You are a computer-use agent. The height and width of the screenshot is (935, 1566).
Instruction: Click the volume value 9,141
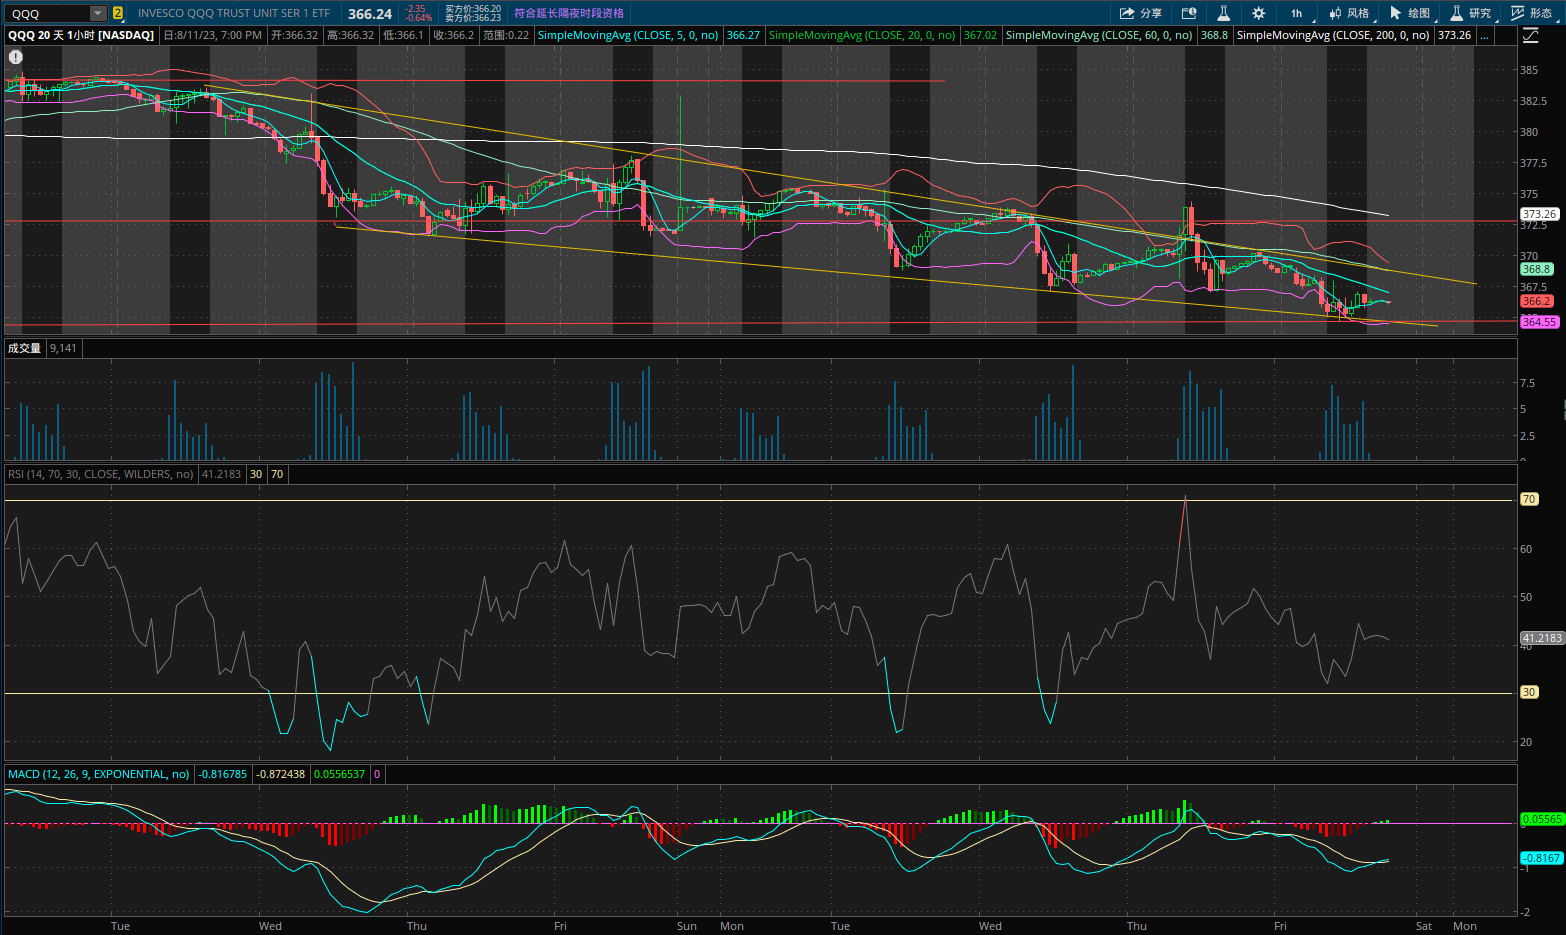(63, 348)
